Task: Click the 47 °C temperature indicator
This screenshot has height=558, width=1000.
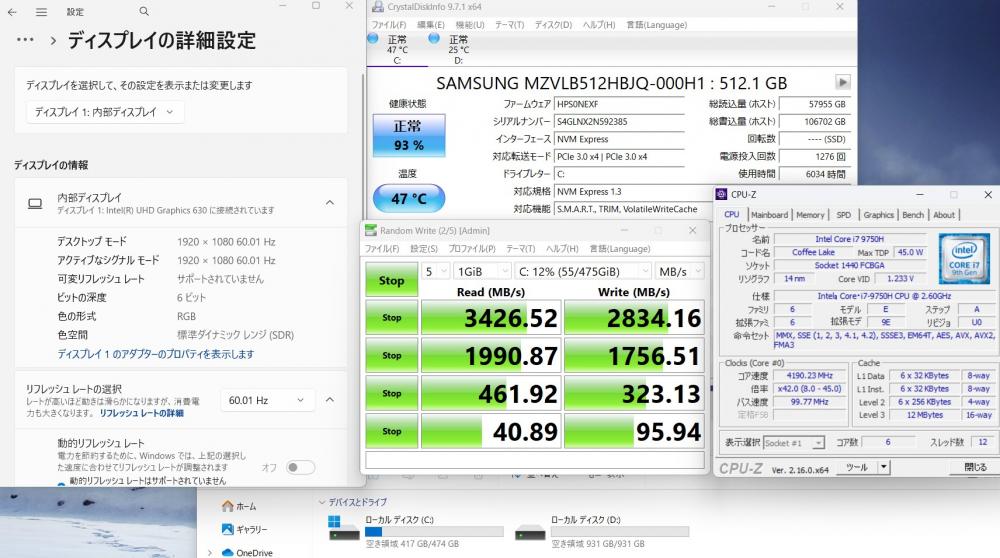Action: pyautogui.click(x=409, y=198)
